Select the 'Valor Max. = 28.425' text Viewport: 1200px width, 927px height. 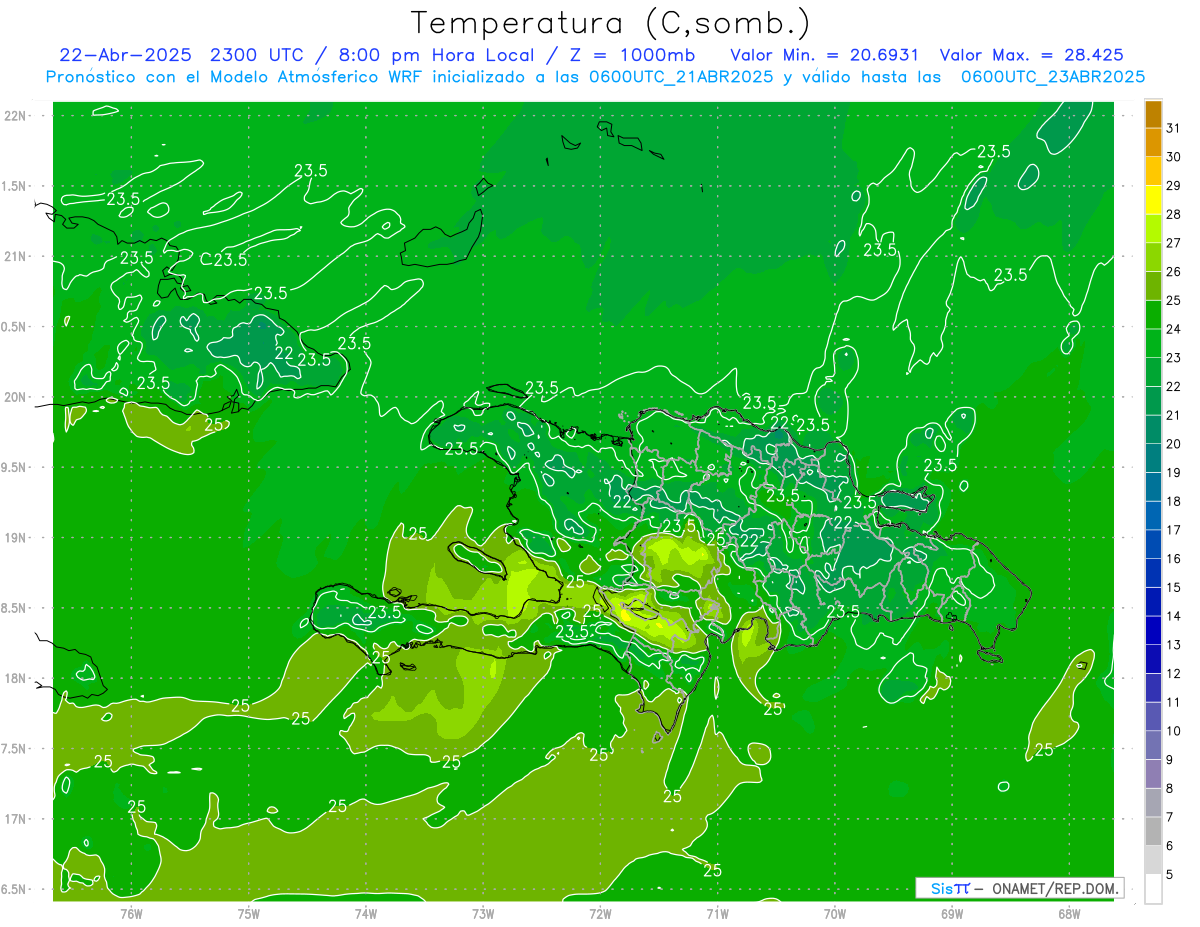pos(1032,55)
